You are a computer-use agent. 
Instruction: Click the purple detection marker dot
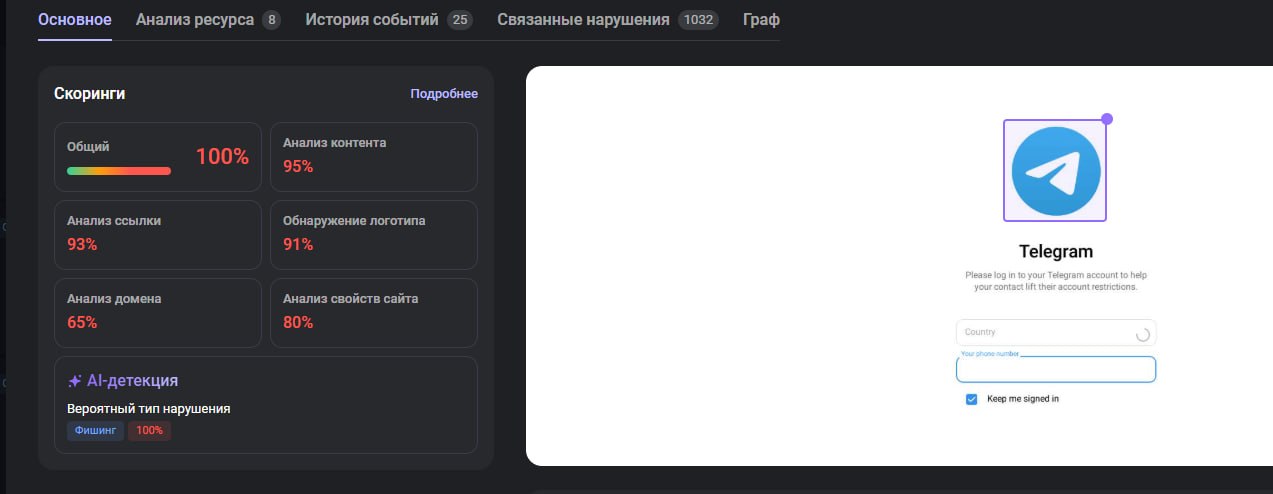point(1107,119)
